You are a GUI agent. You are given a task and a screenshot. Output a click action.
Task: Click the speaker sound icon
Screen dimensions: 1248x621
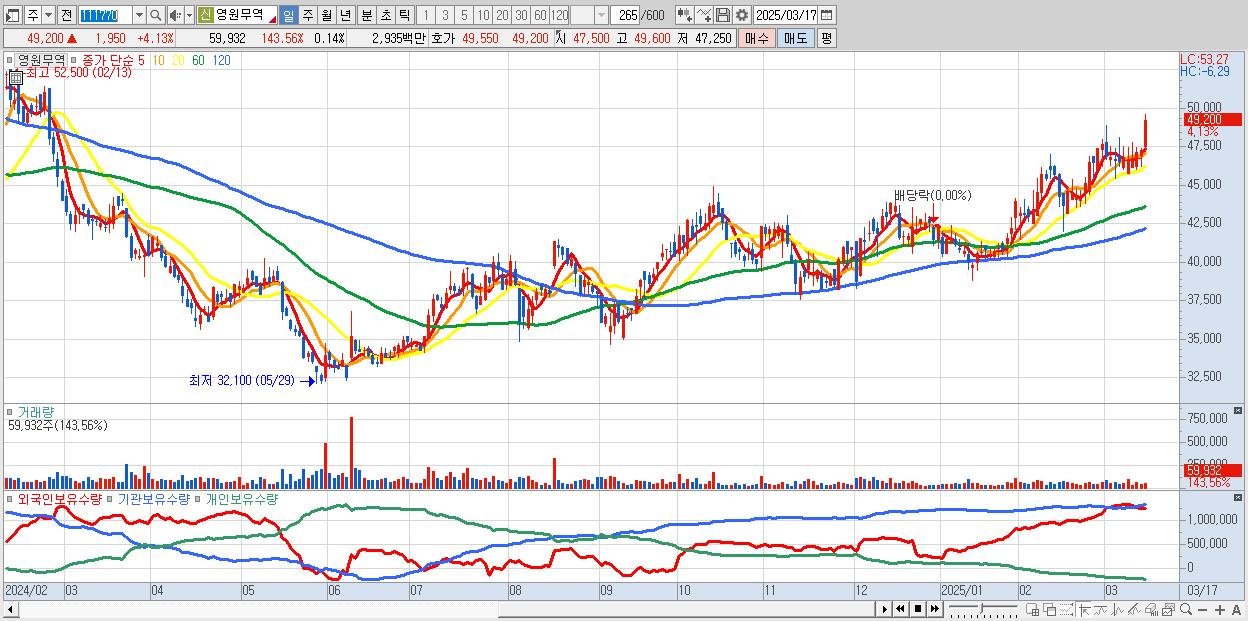tap(175, 16)
